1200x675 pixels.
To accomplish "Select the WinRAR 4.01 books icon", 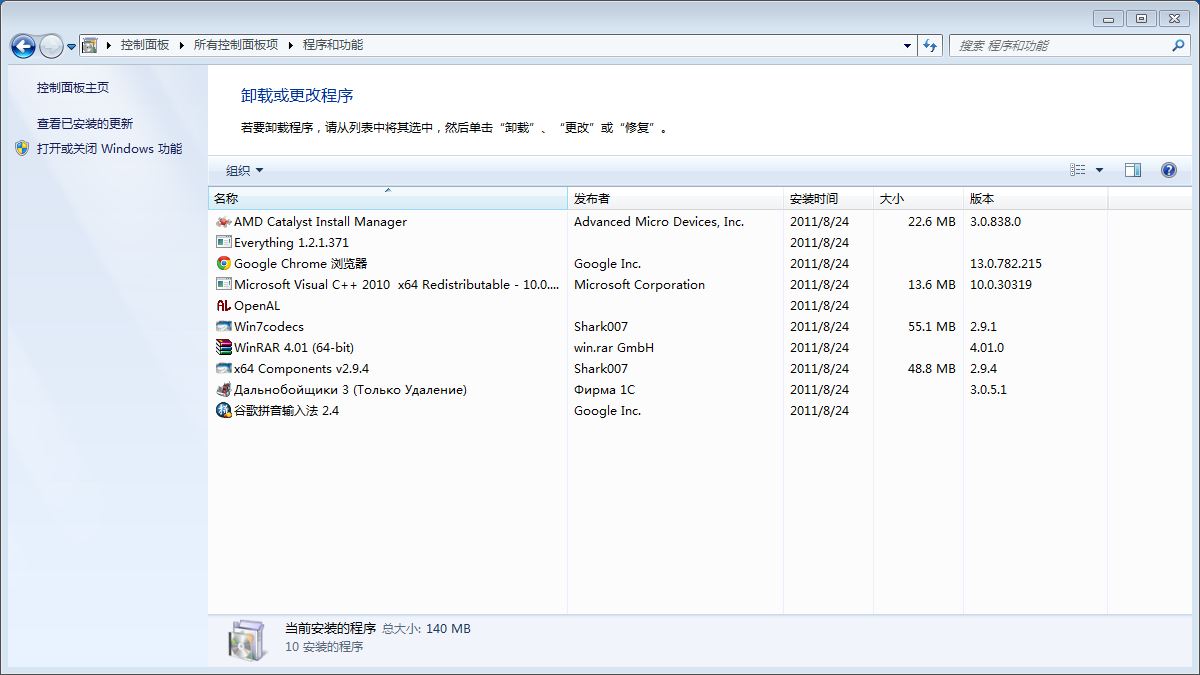I will [x=224, y=348].
